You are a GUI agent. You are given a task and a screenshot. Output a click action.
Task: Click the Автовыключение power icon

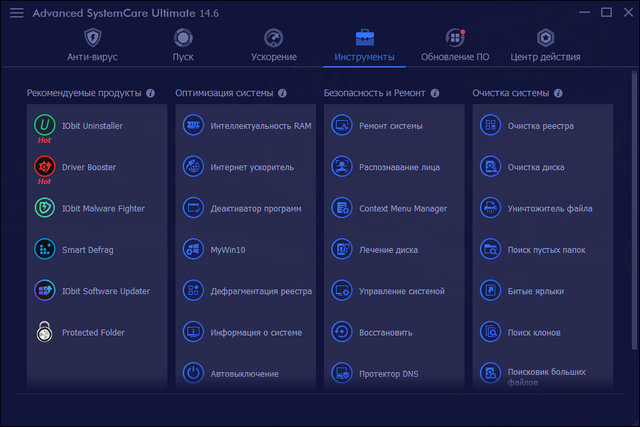(x=193, y=373)
